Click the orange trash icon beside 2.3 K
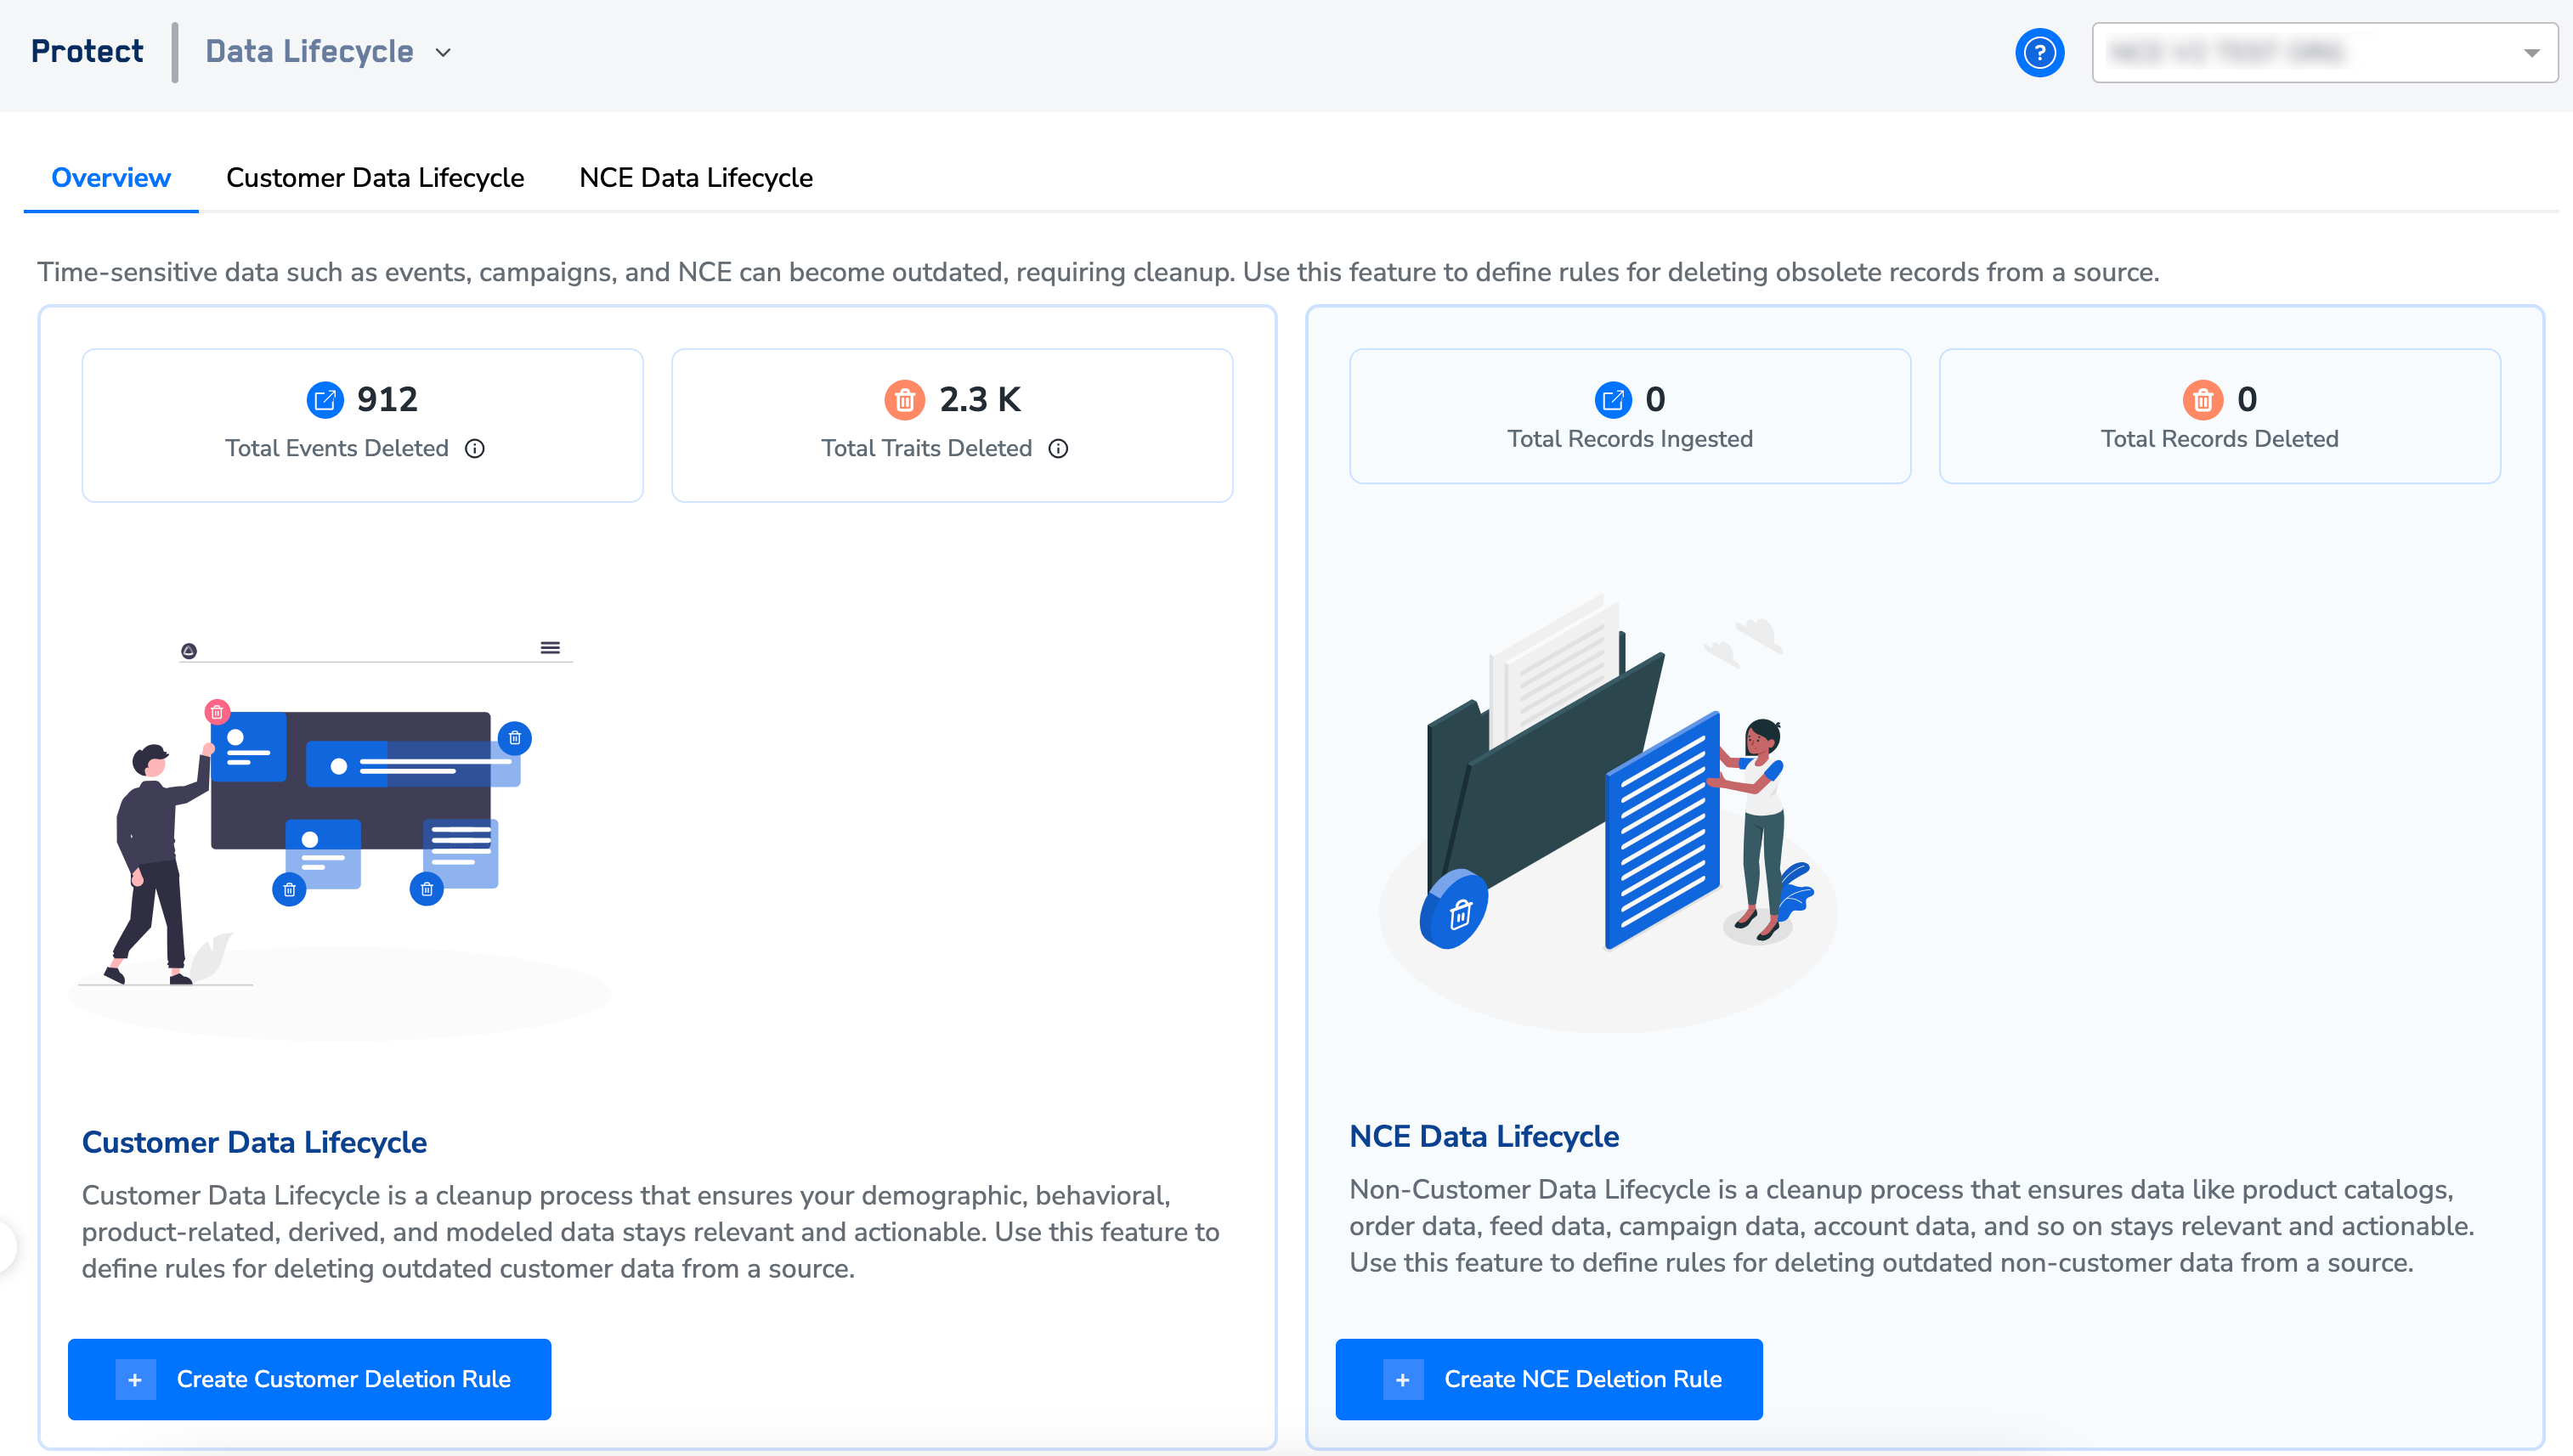2573x1456 pixels. coord(904,400)
